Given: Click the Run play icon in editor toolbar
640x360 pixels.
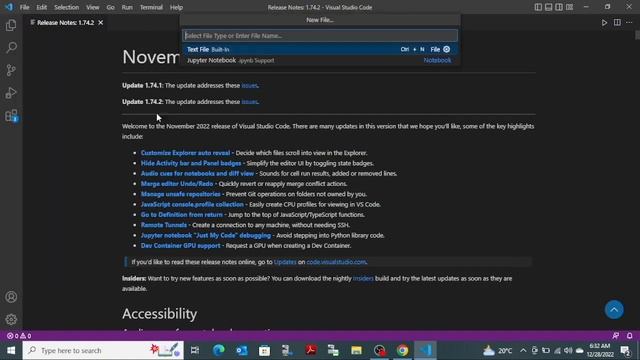Looking at the screenshot, I should pyautogui.click(x=604, y=23).
